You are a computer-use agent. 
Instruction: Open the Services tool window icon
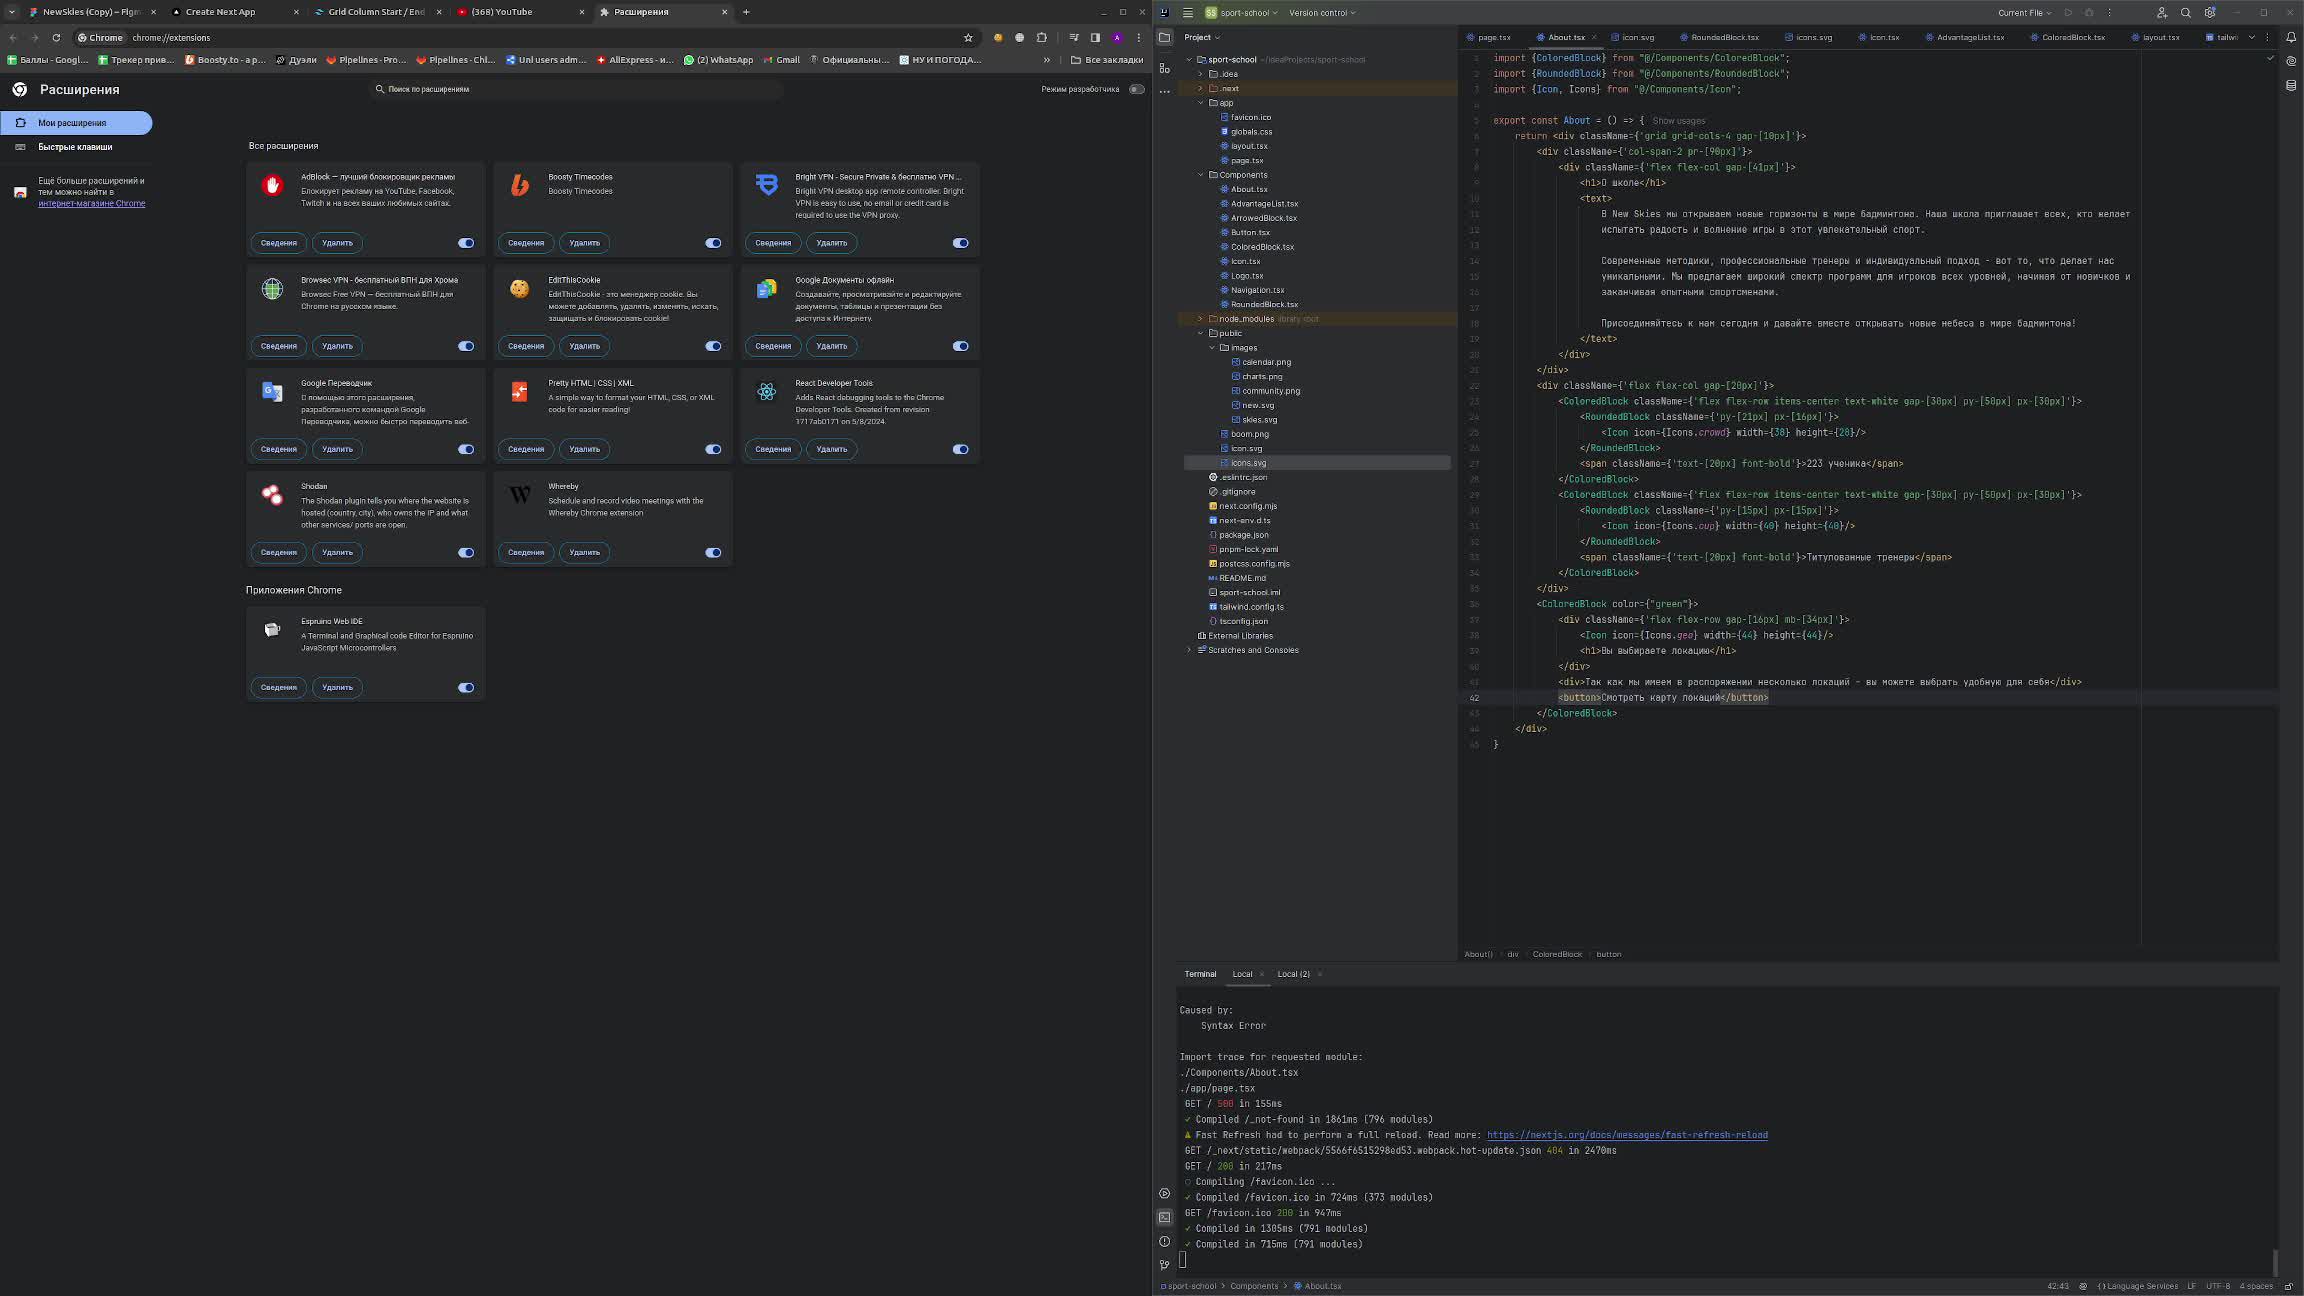(1164, 1193)
